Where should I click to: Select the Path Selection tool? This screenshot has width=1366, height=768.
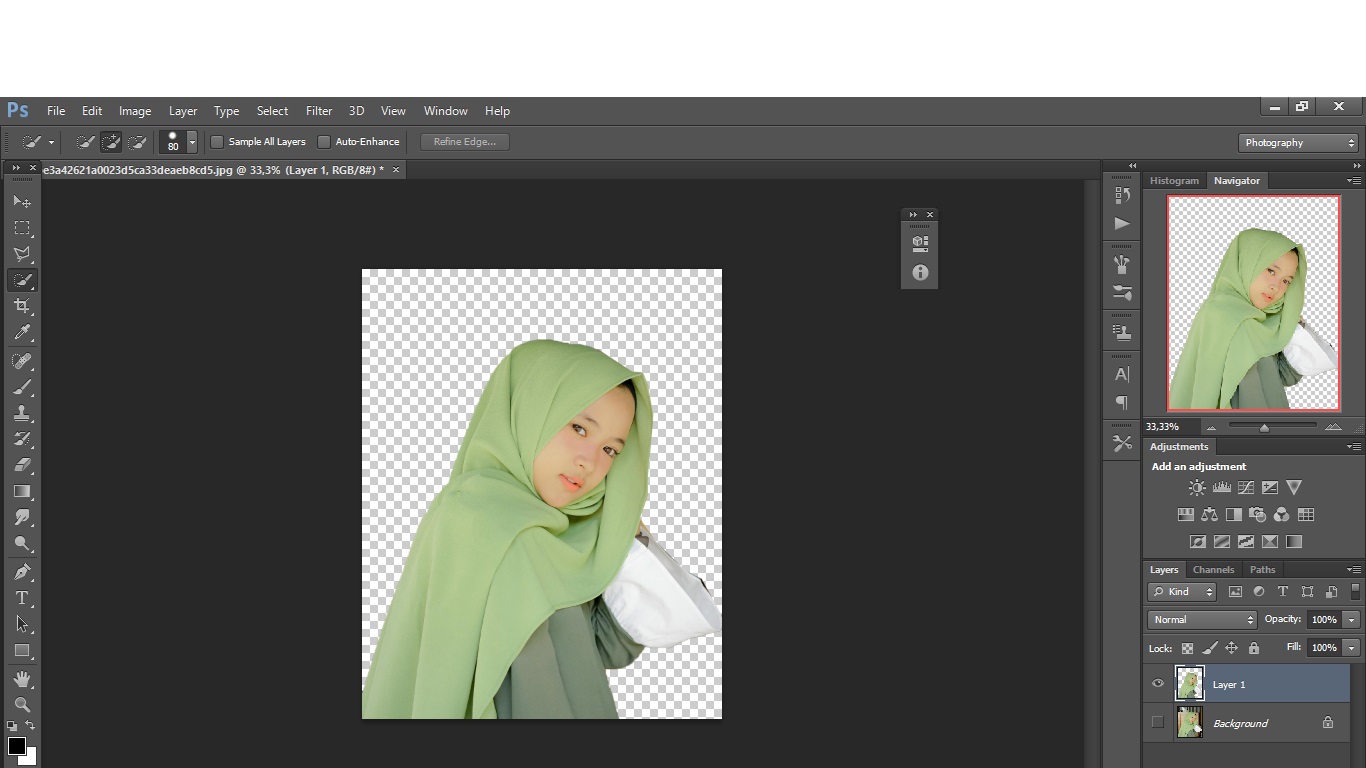click(22, 624)
